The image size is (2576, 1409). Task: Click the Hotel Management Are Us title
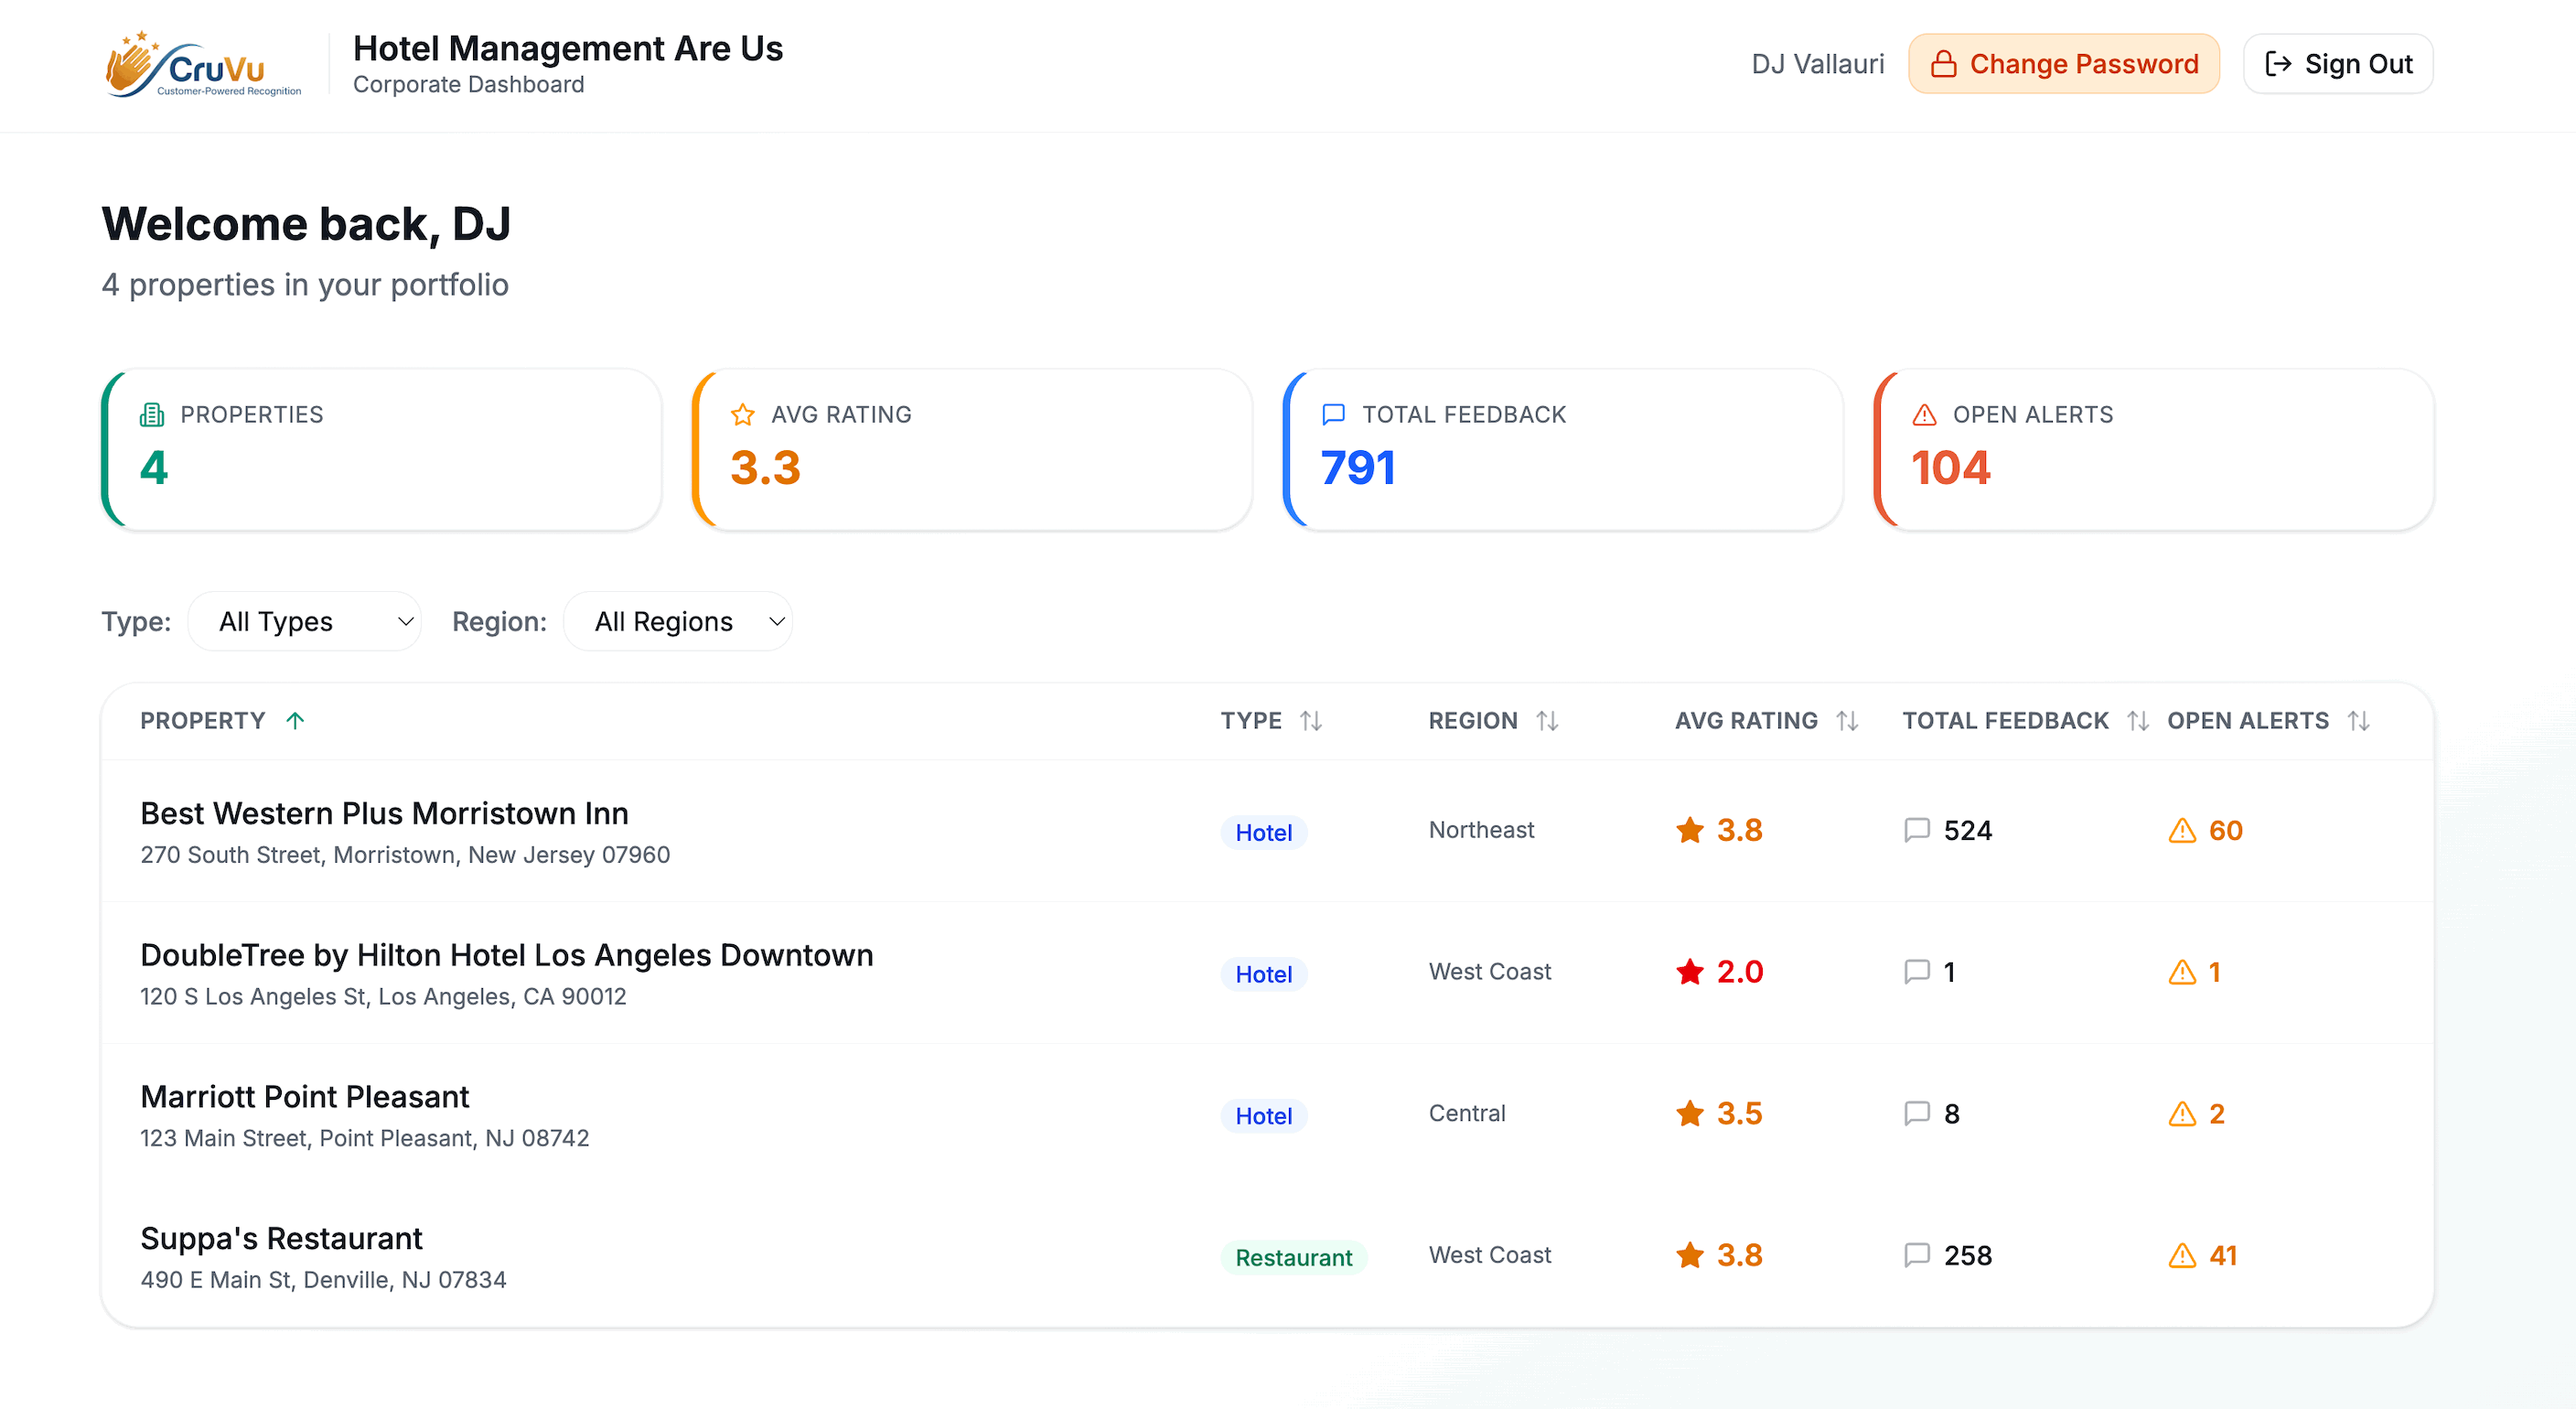coord(568,48)
